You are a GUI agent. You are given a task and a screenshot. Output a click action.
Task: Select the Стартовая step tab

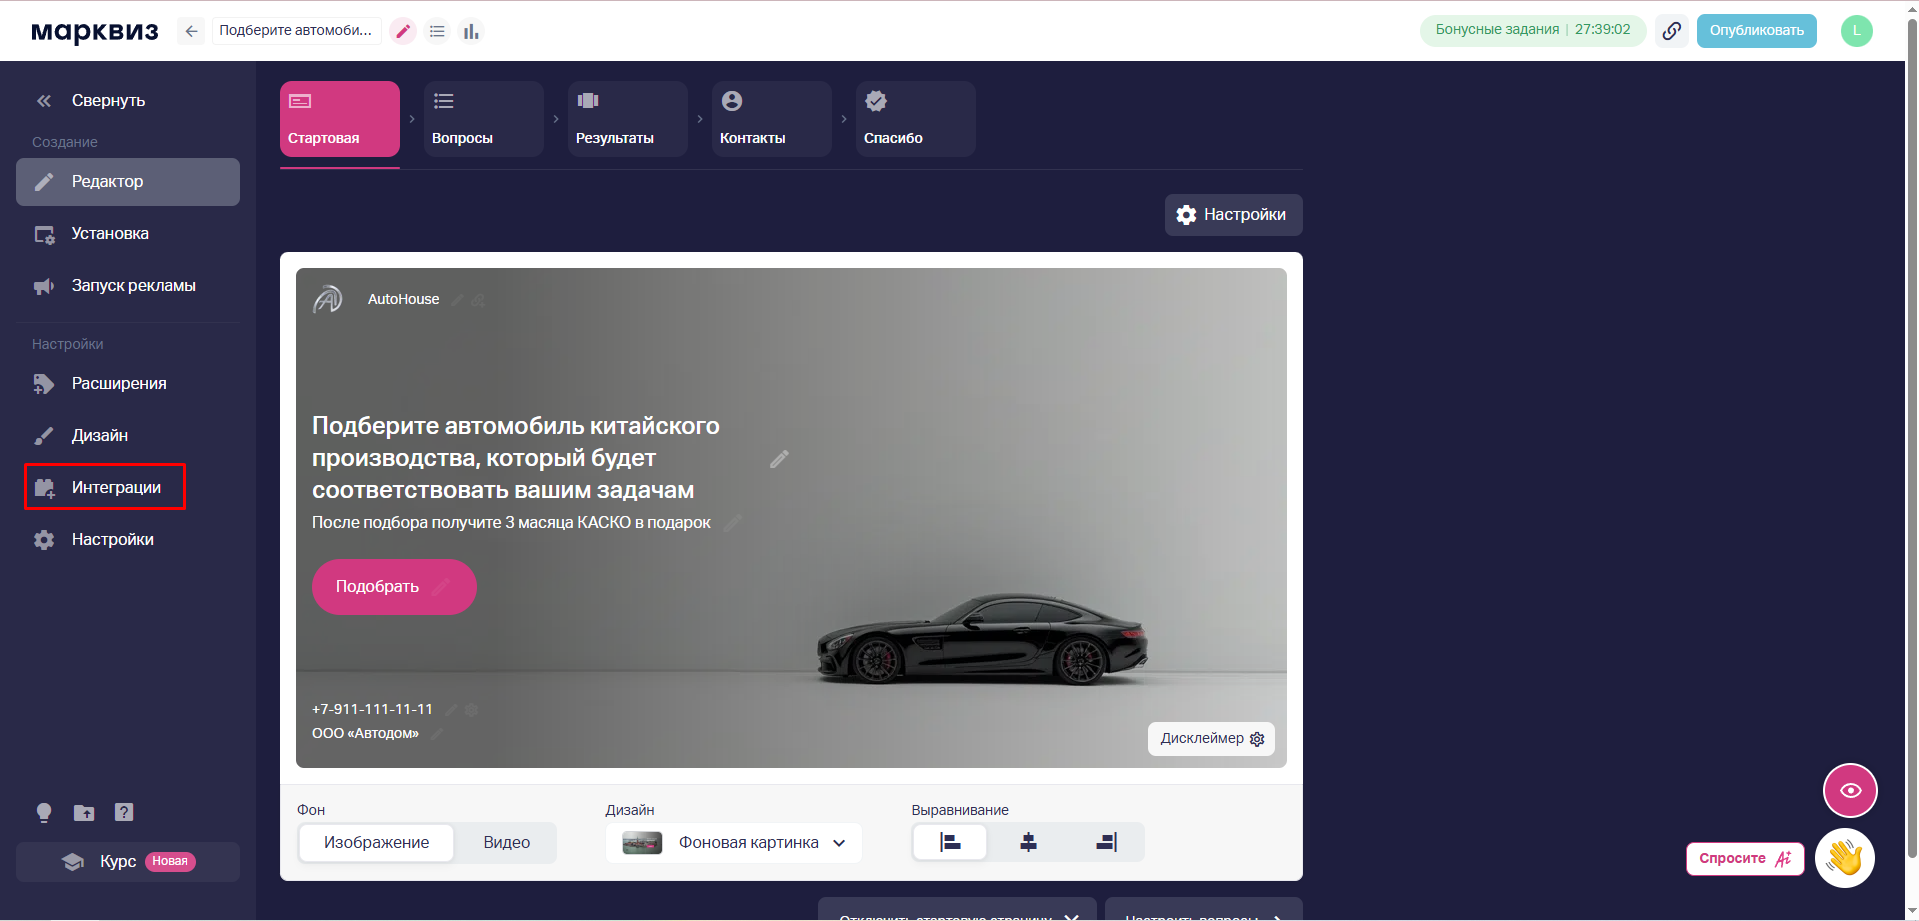(340, 119)
